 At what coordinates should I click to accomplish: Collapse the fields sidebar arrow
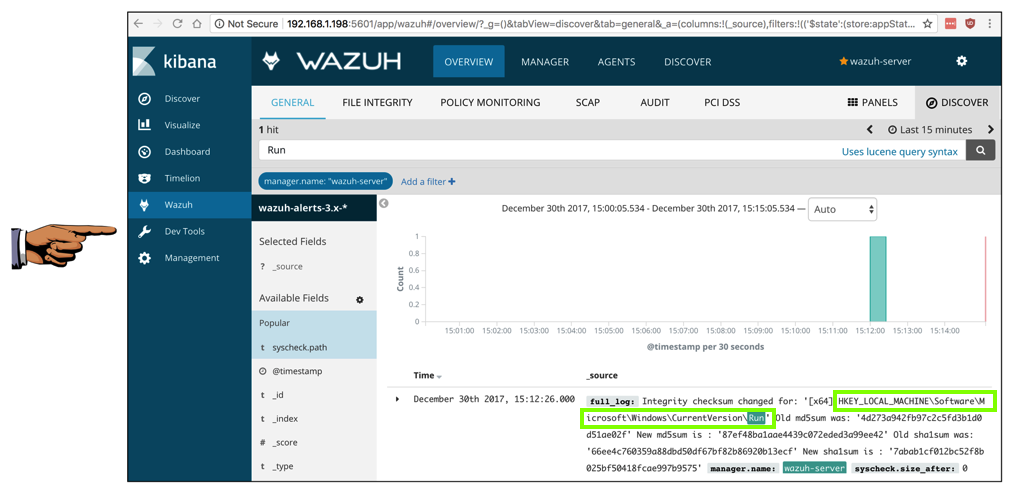tap(384, 203)
